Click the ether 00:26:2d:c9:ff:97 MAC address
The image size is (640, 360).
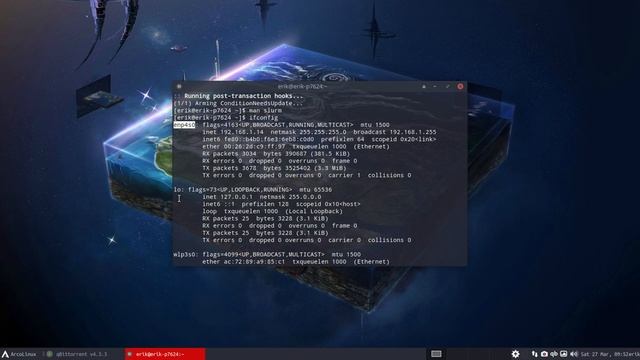click(x=244, y=147)
